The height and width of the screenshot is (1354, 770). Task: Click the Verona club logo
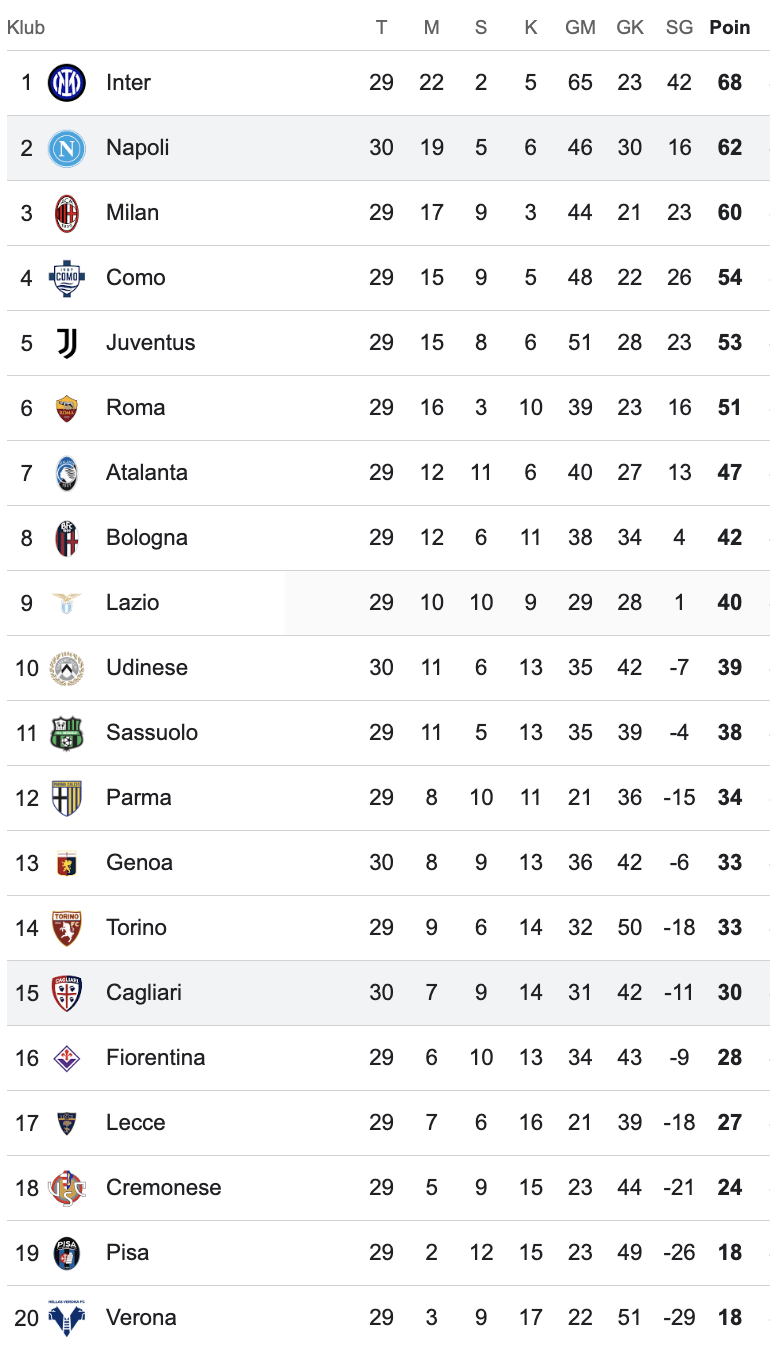tap(67, 1318)
